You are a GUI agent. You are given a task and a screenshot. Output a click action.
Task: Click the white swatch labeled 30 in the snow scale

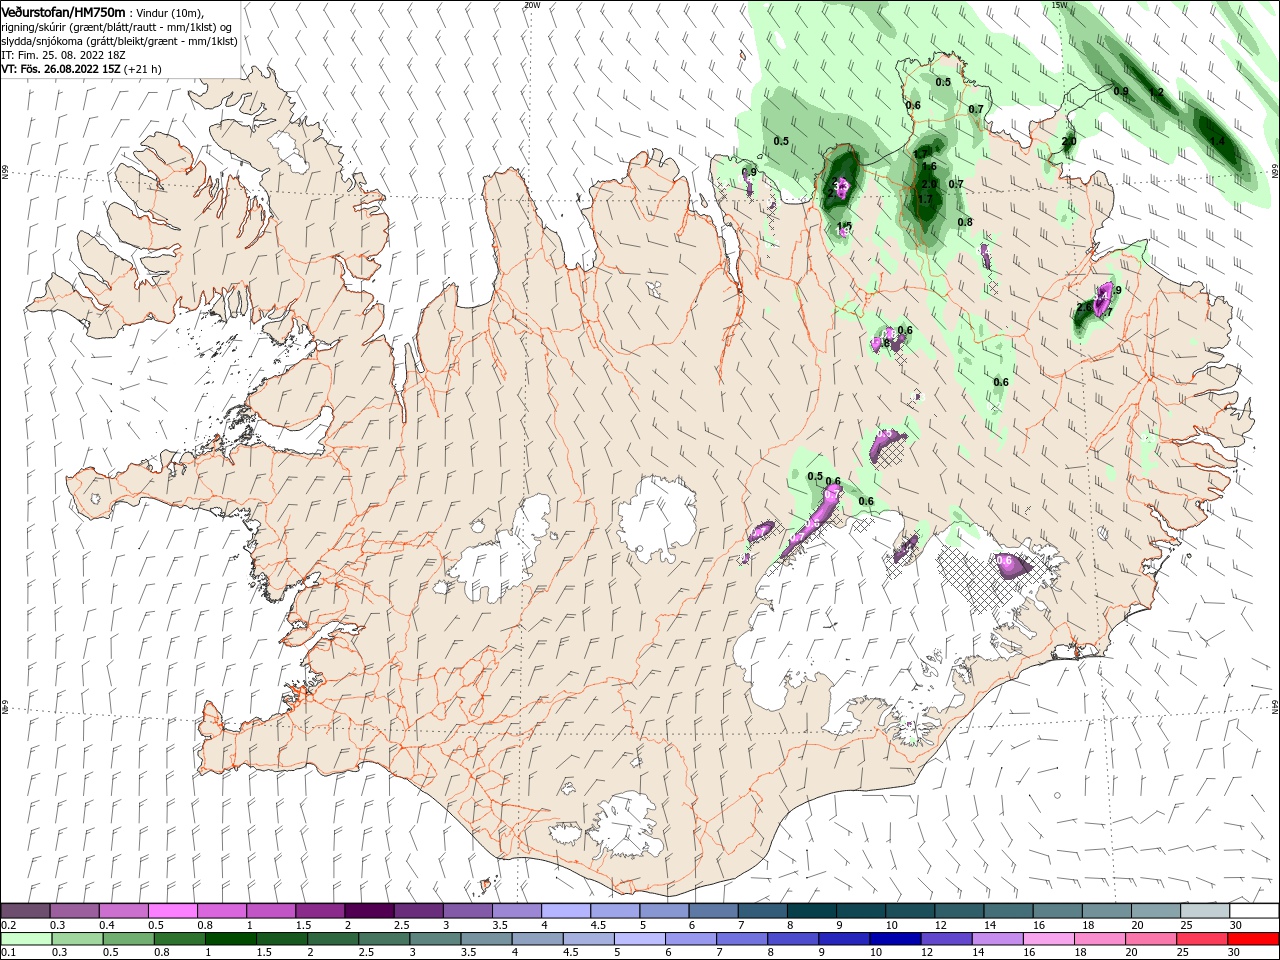click(x=1254, y=911)
